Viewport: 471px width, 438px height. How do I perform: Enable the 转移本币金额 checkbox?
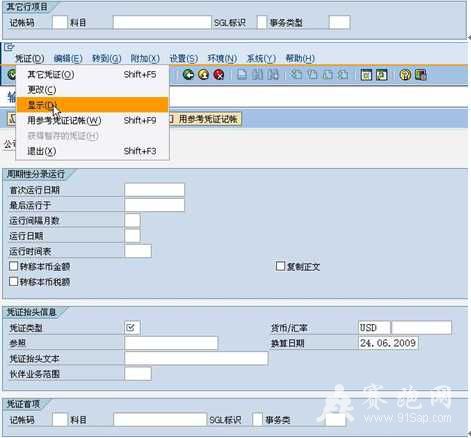pos(14,266)
